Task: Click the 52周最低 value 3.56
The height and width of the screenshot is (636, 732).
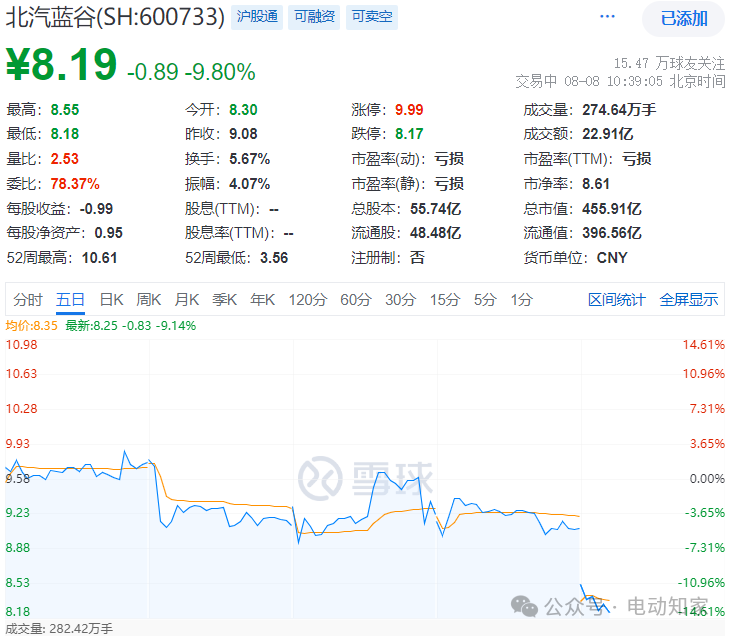Action: (x=274, y=258)
